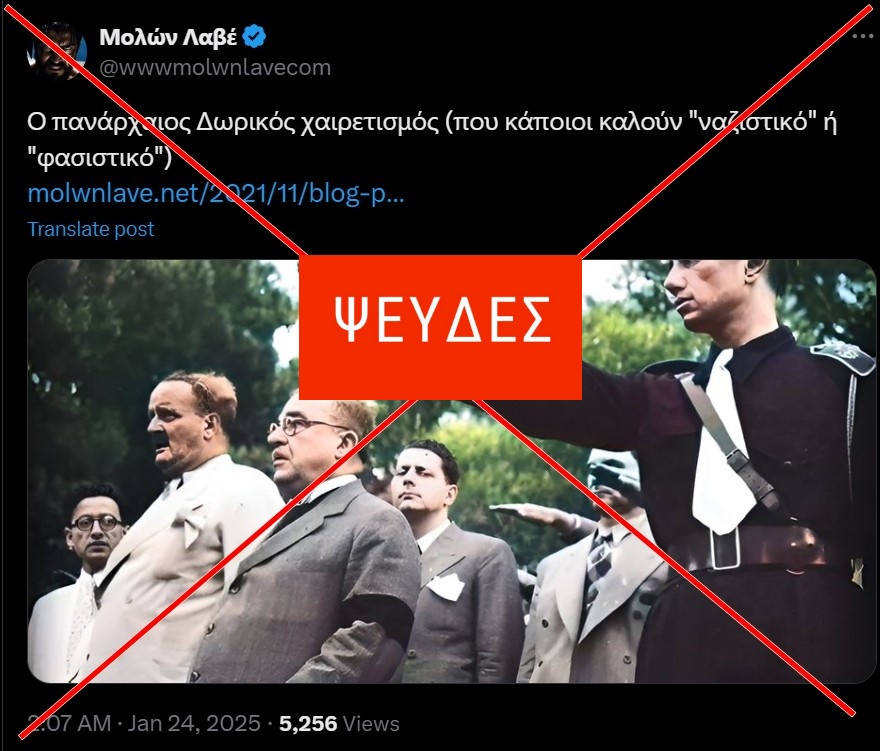Open the three-dot more options menu
Viewport: 880px width, 751px height.
pyautogui.click(x=863, y=36)
